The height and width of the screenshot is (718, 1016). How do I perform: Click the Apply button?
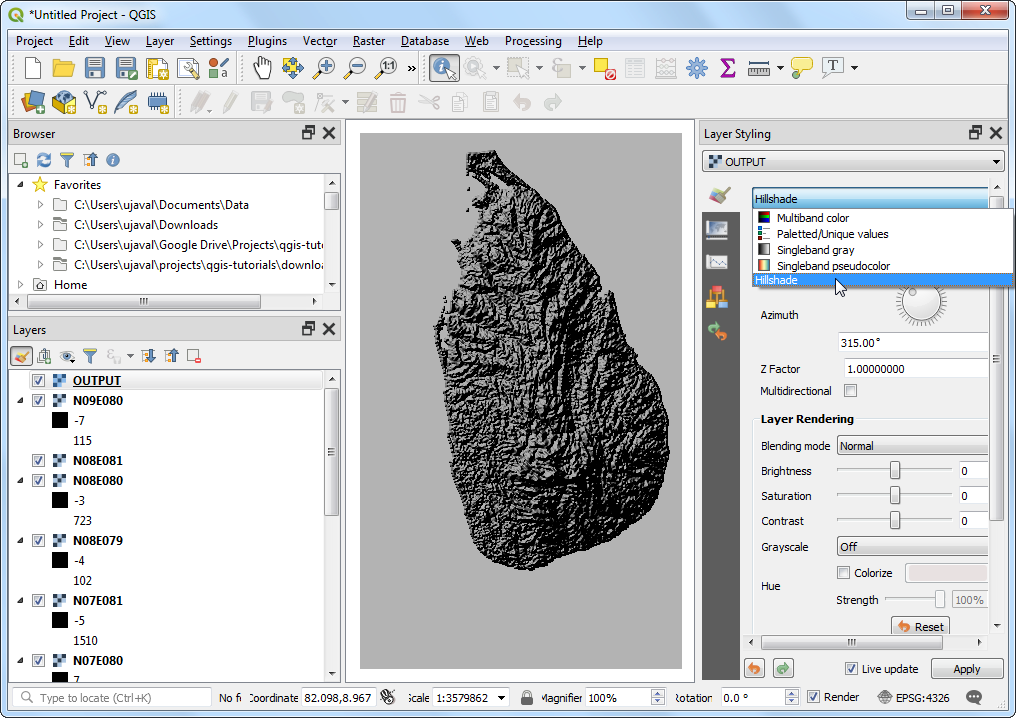(966, 669)
